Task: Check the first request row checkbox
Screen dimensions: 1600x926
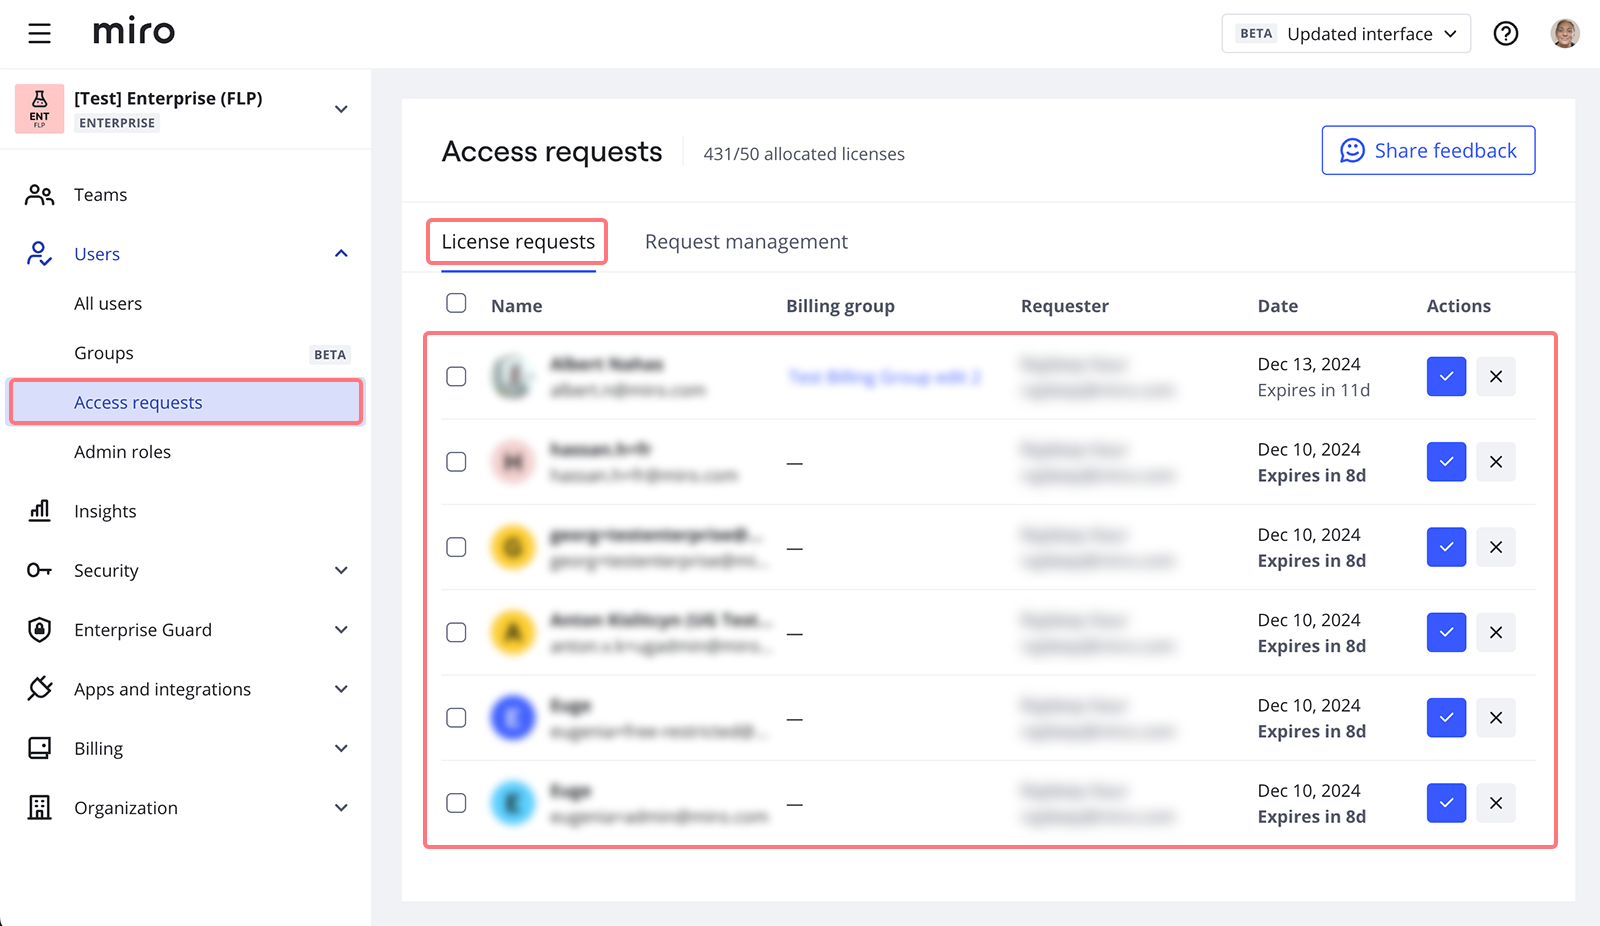Action: tap(456, 377)
